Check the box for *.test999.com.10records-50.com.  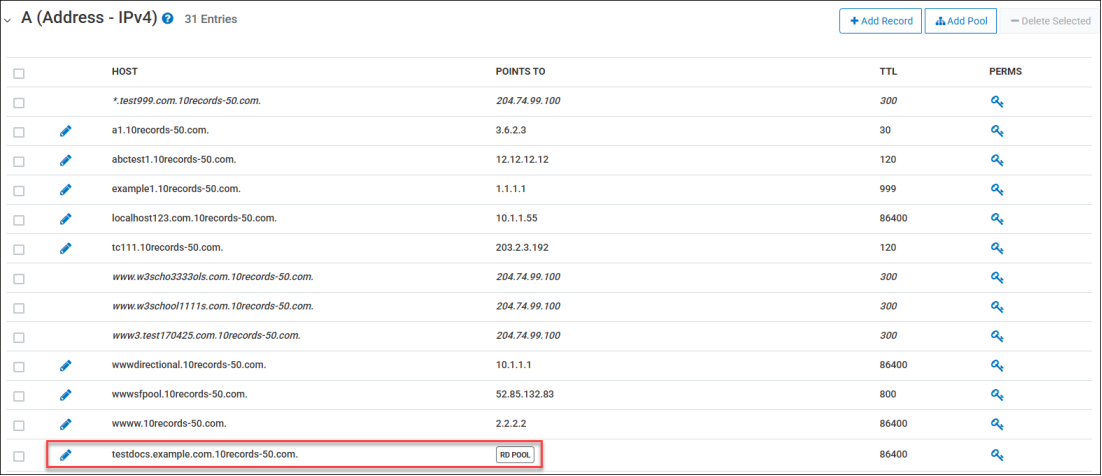click(19, 103)
